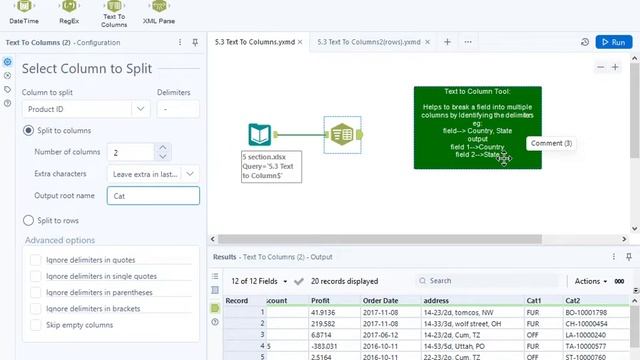Zoom in on the canvas
The width and height of the screenshot is (640, 360).
[615, 67]
